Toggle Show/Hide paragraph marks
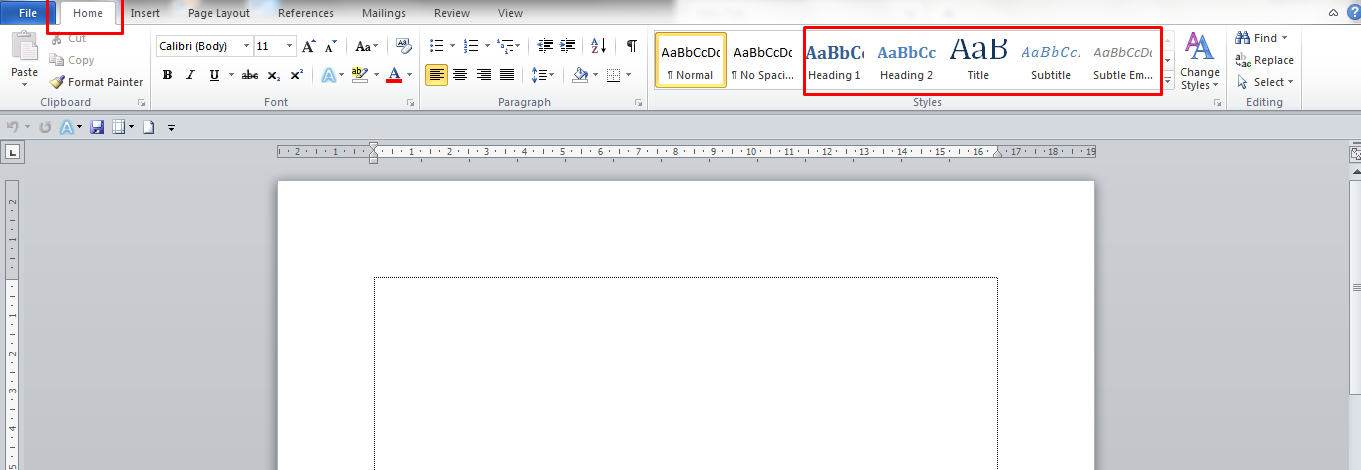Image resolution: width=1361 pixels, height=470 pixels. pos(631,46)
